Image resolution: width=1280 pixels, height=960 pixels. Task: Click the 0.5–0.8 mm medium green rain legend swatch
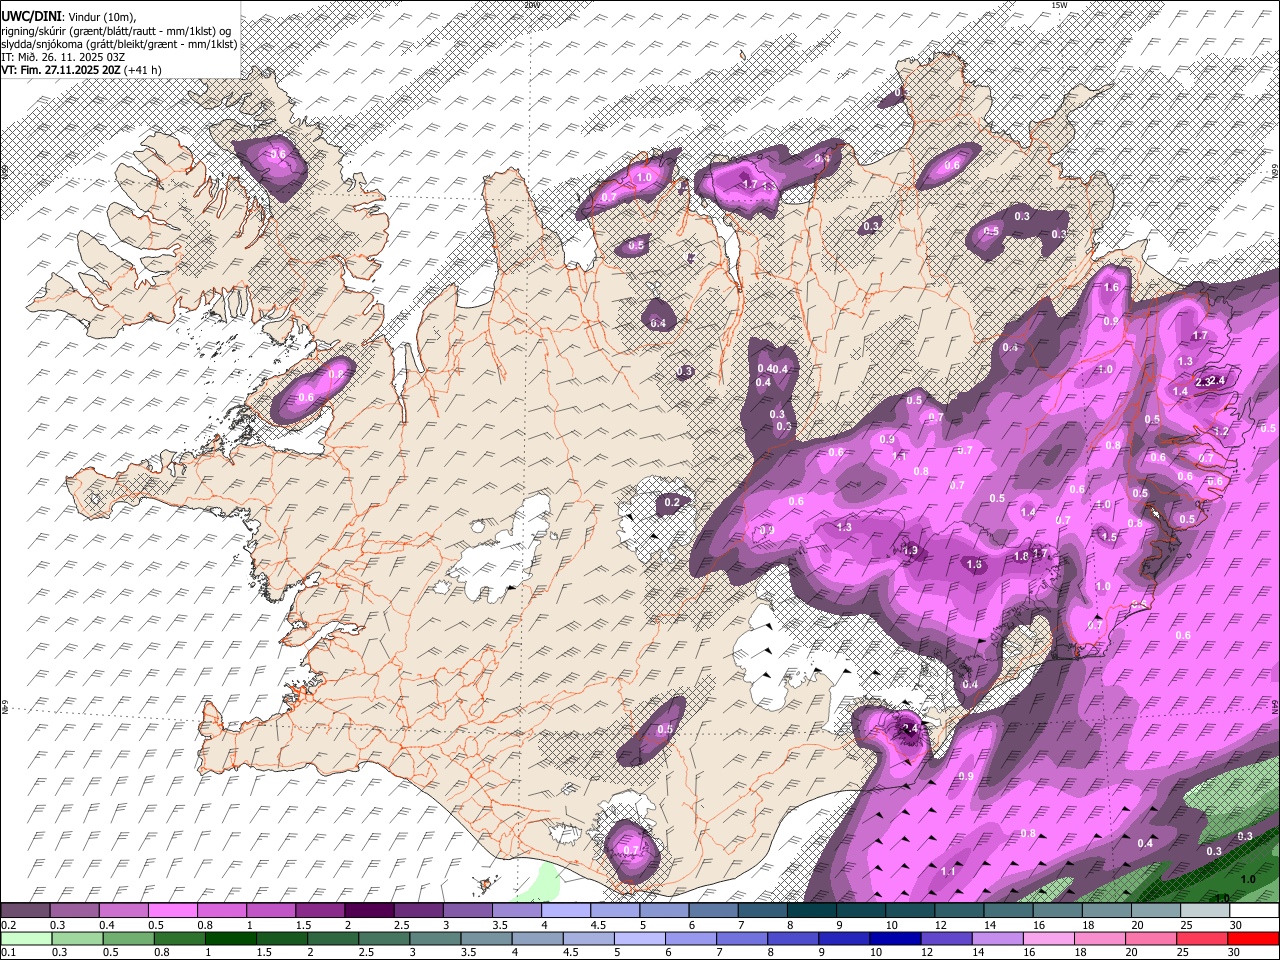click(x=128, y=938)
